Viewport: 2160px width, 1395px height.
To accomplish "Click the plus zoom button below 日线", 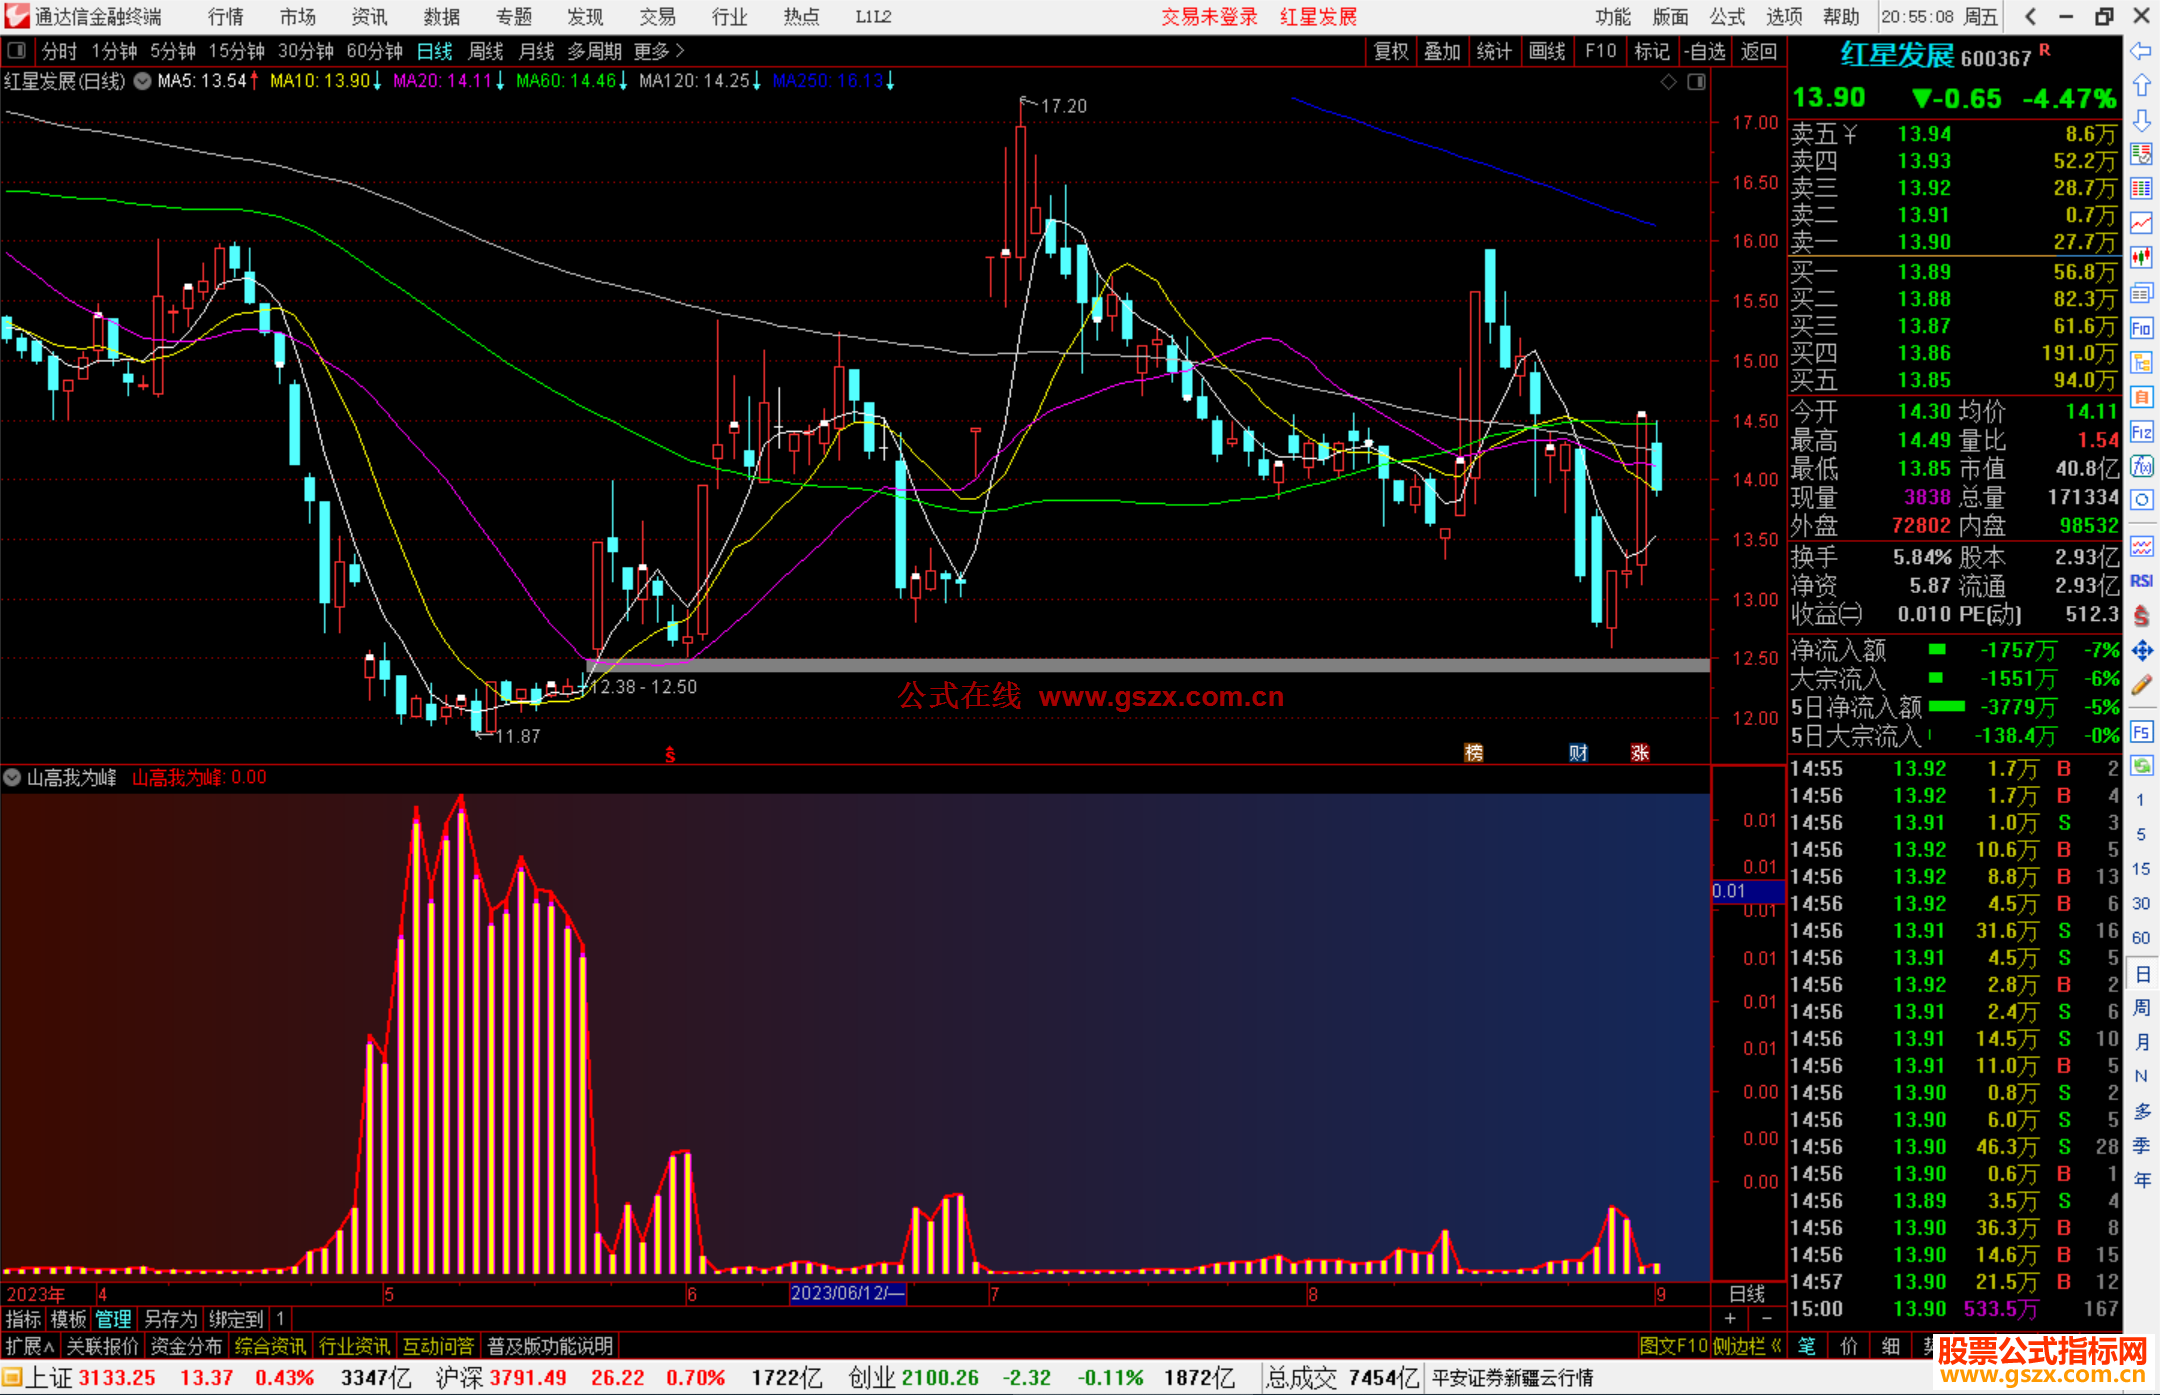I will click(x=1730, y=1318).
